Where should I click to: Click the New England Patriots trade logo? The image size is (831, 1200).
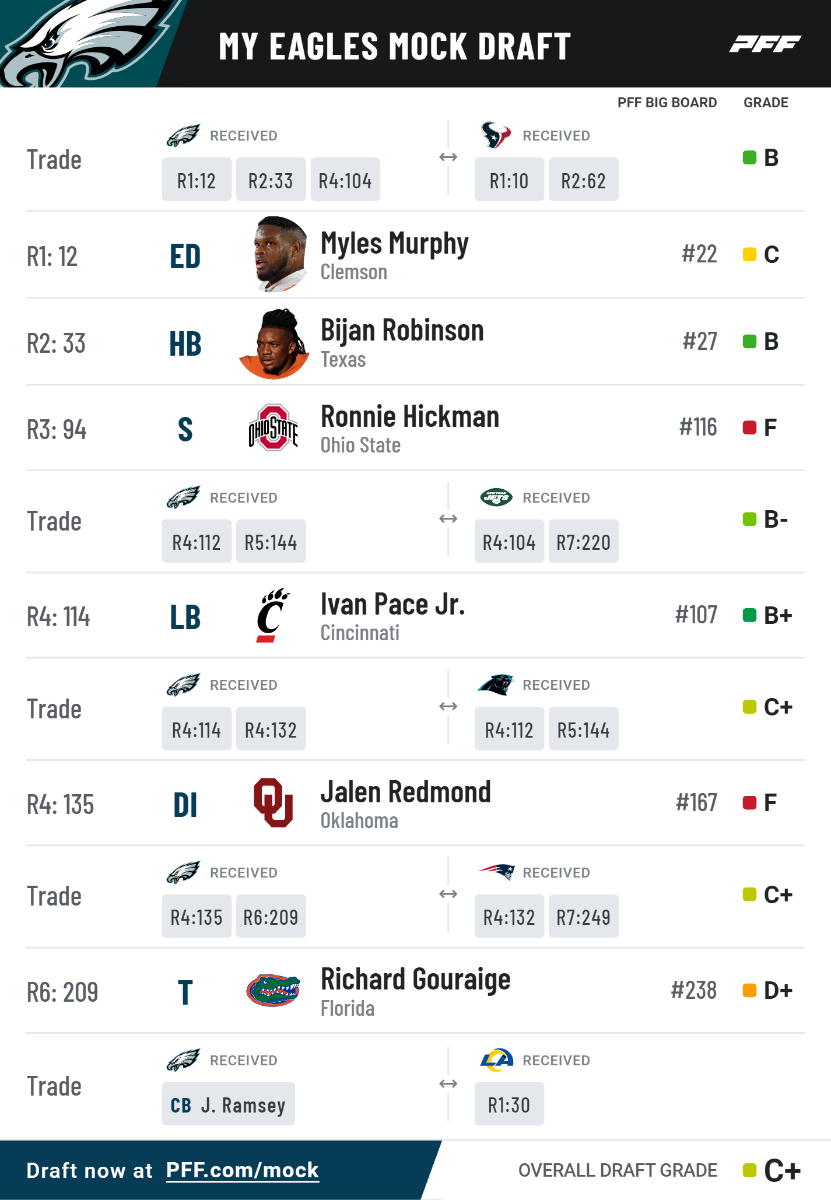pyautogui.click(x=496, y=872)
